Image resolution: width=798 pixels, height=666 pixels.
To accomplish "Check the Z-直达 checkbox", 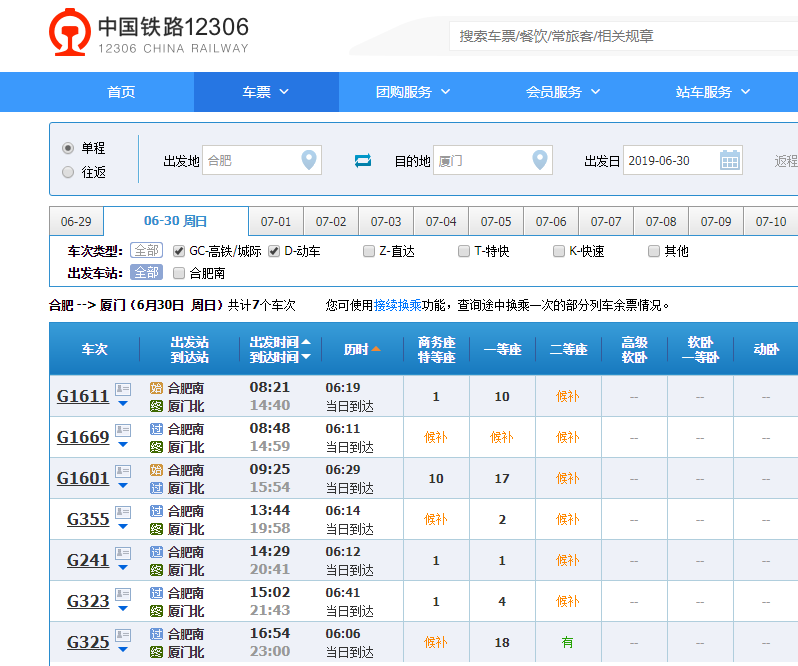I will [x=369, y=251].
